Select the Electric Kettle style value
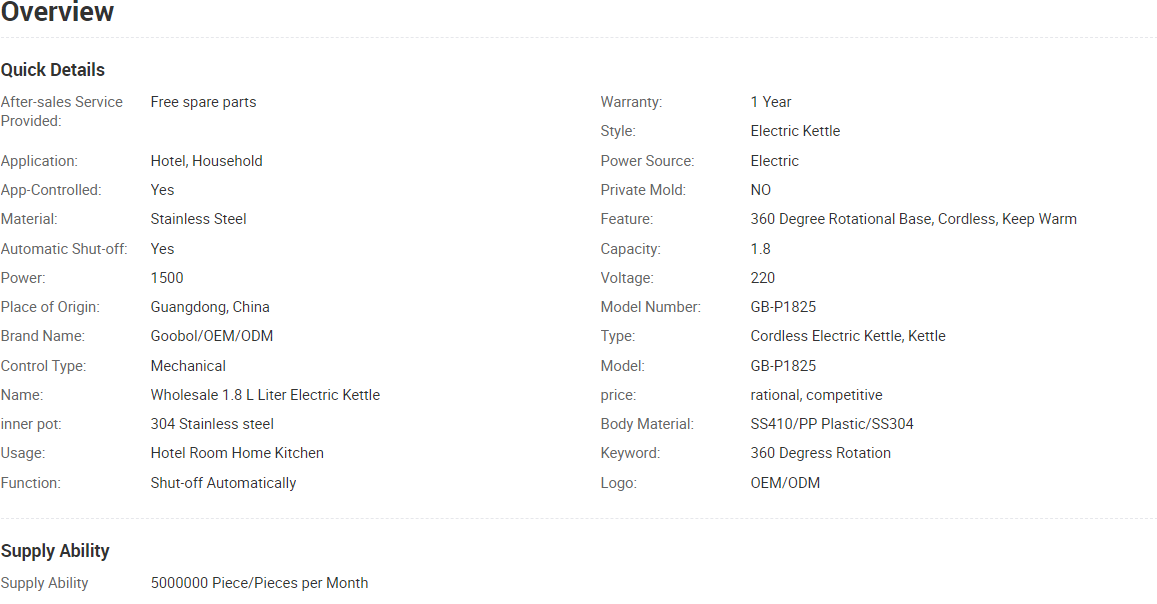 (795, 131)
